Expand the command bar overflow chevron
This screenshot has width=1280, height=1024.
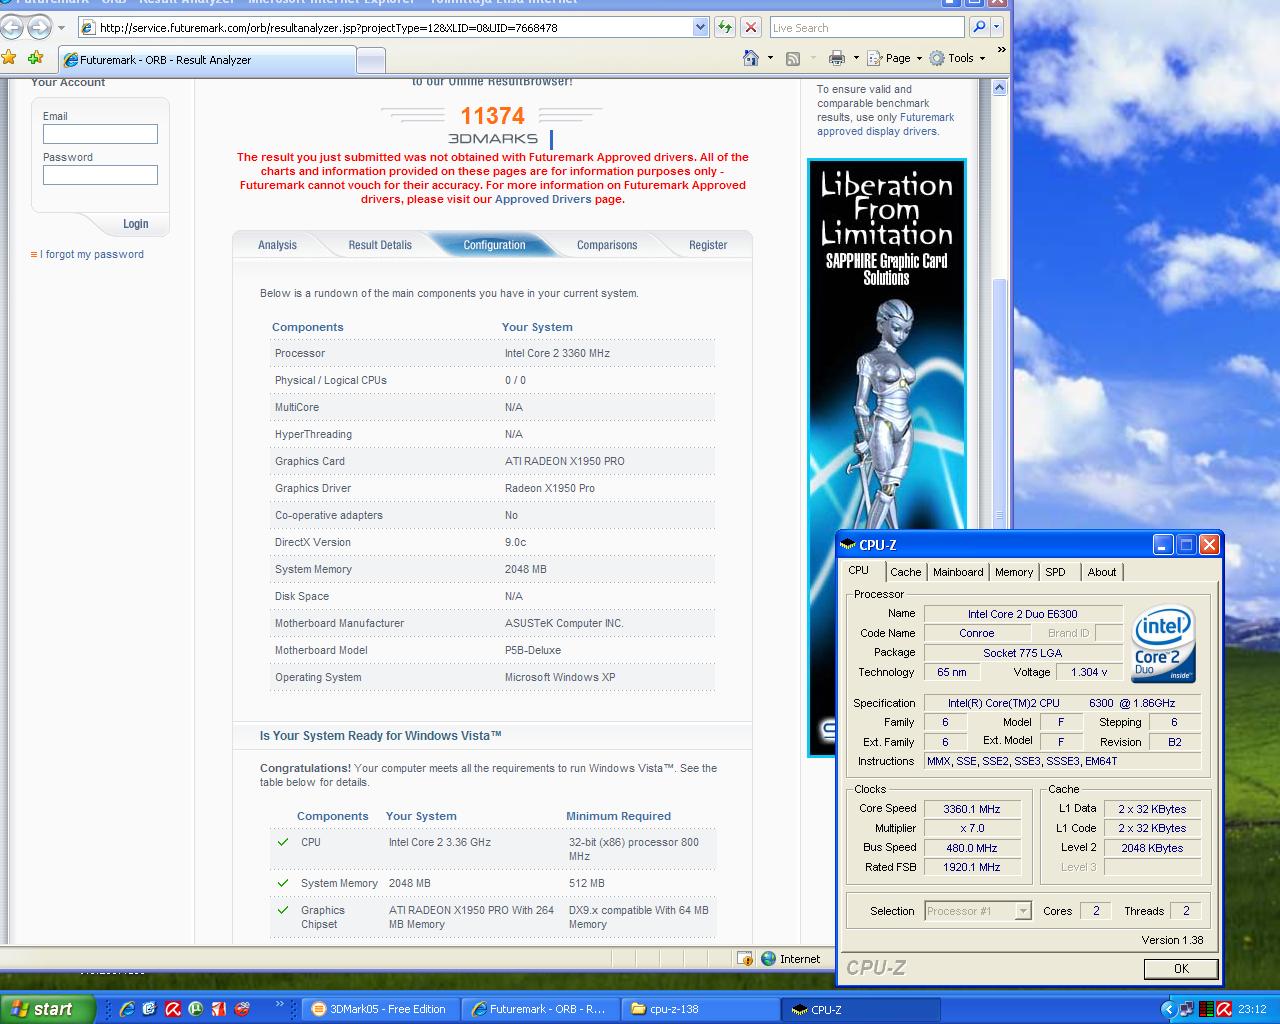(x=1001, y=50)
